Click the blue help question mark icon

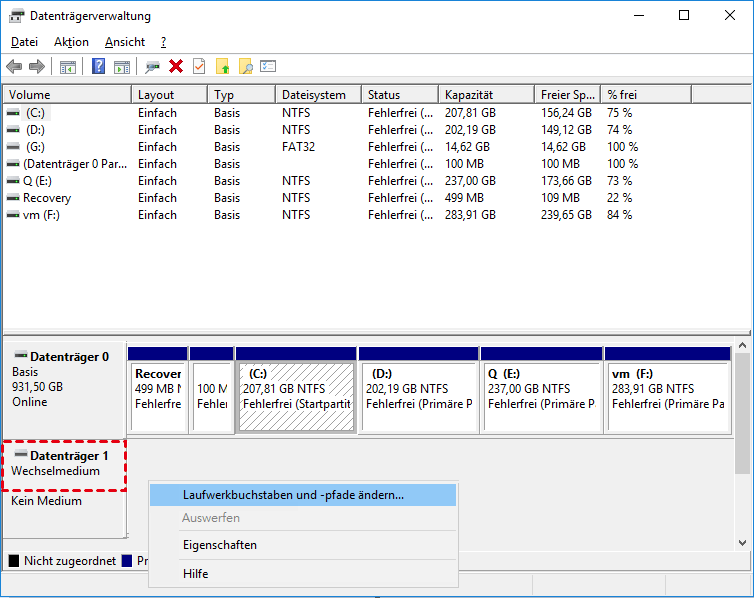[99, 66]
